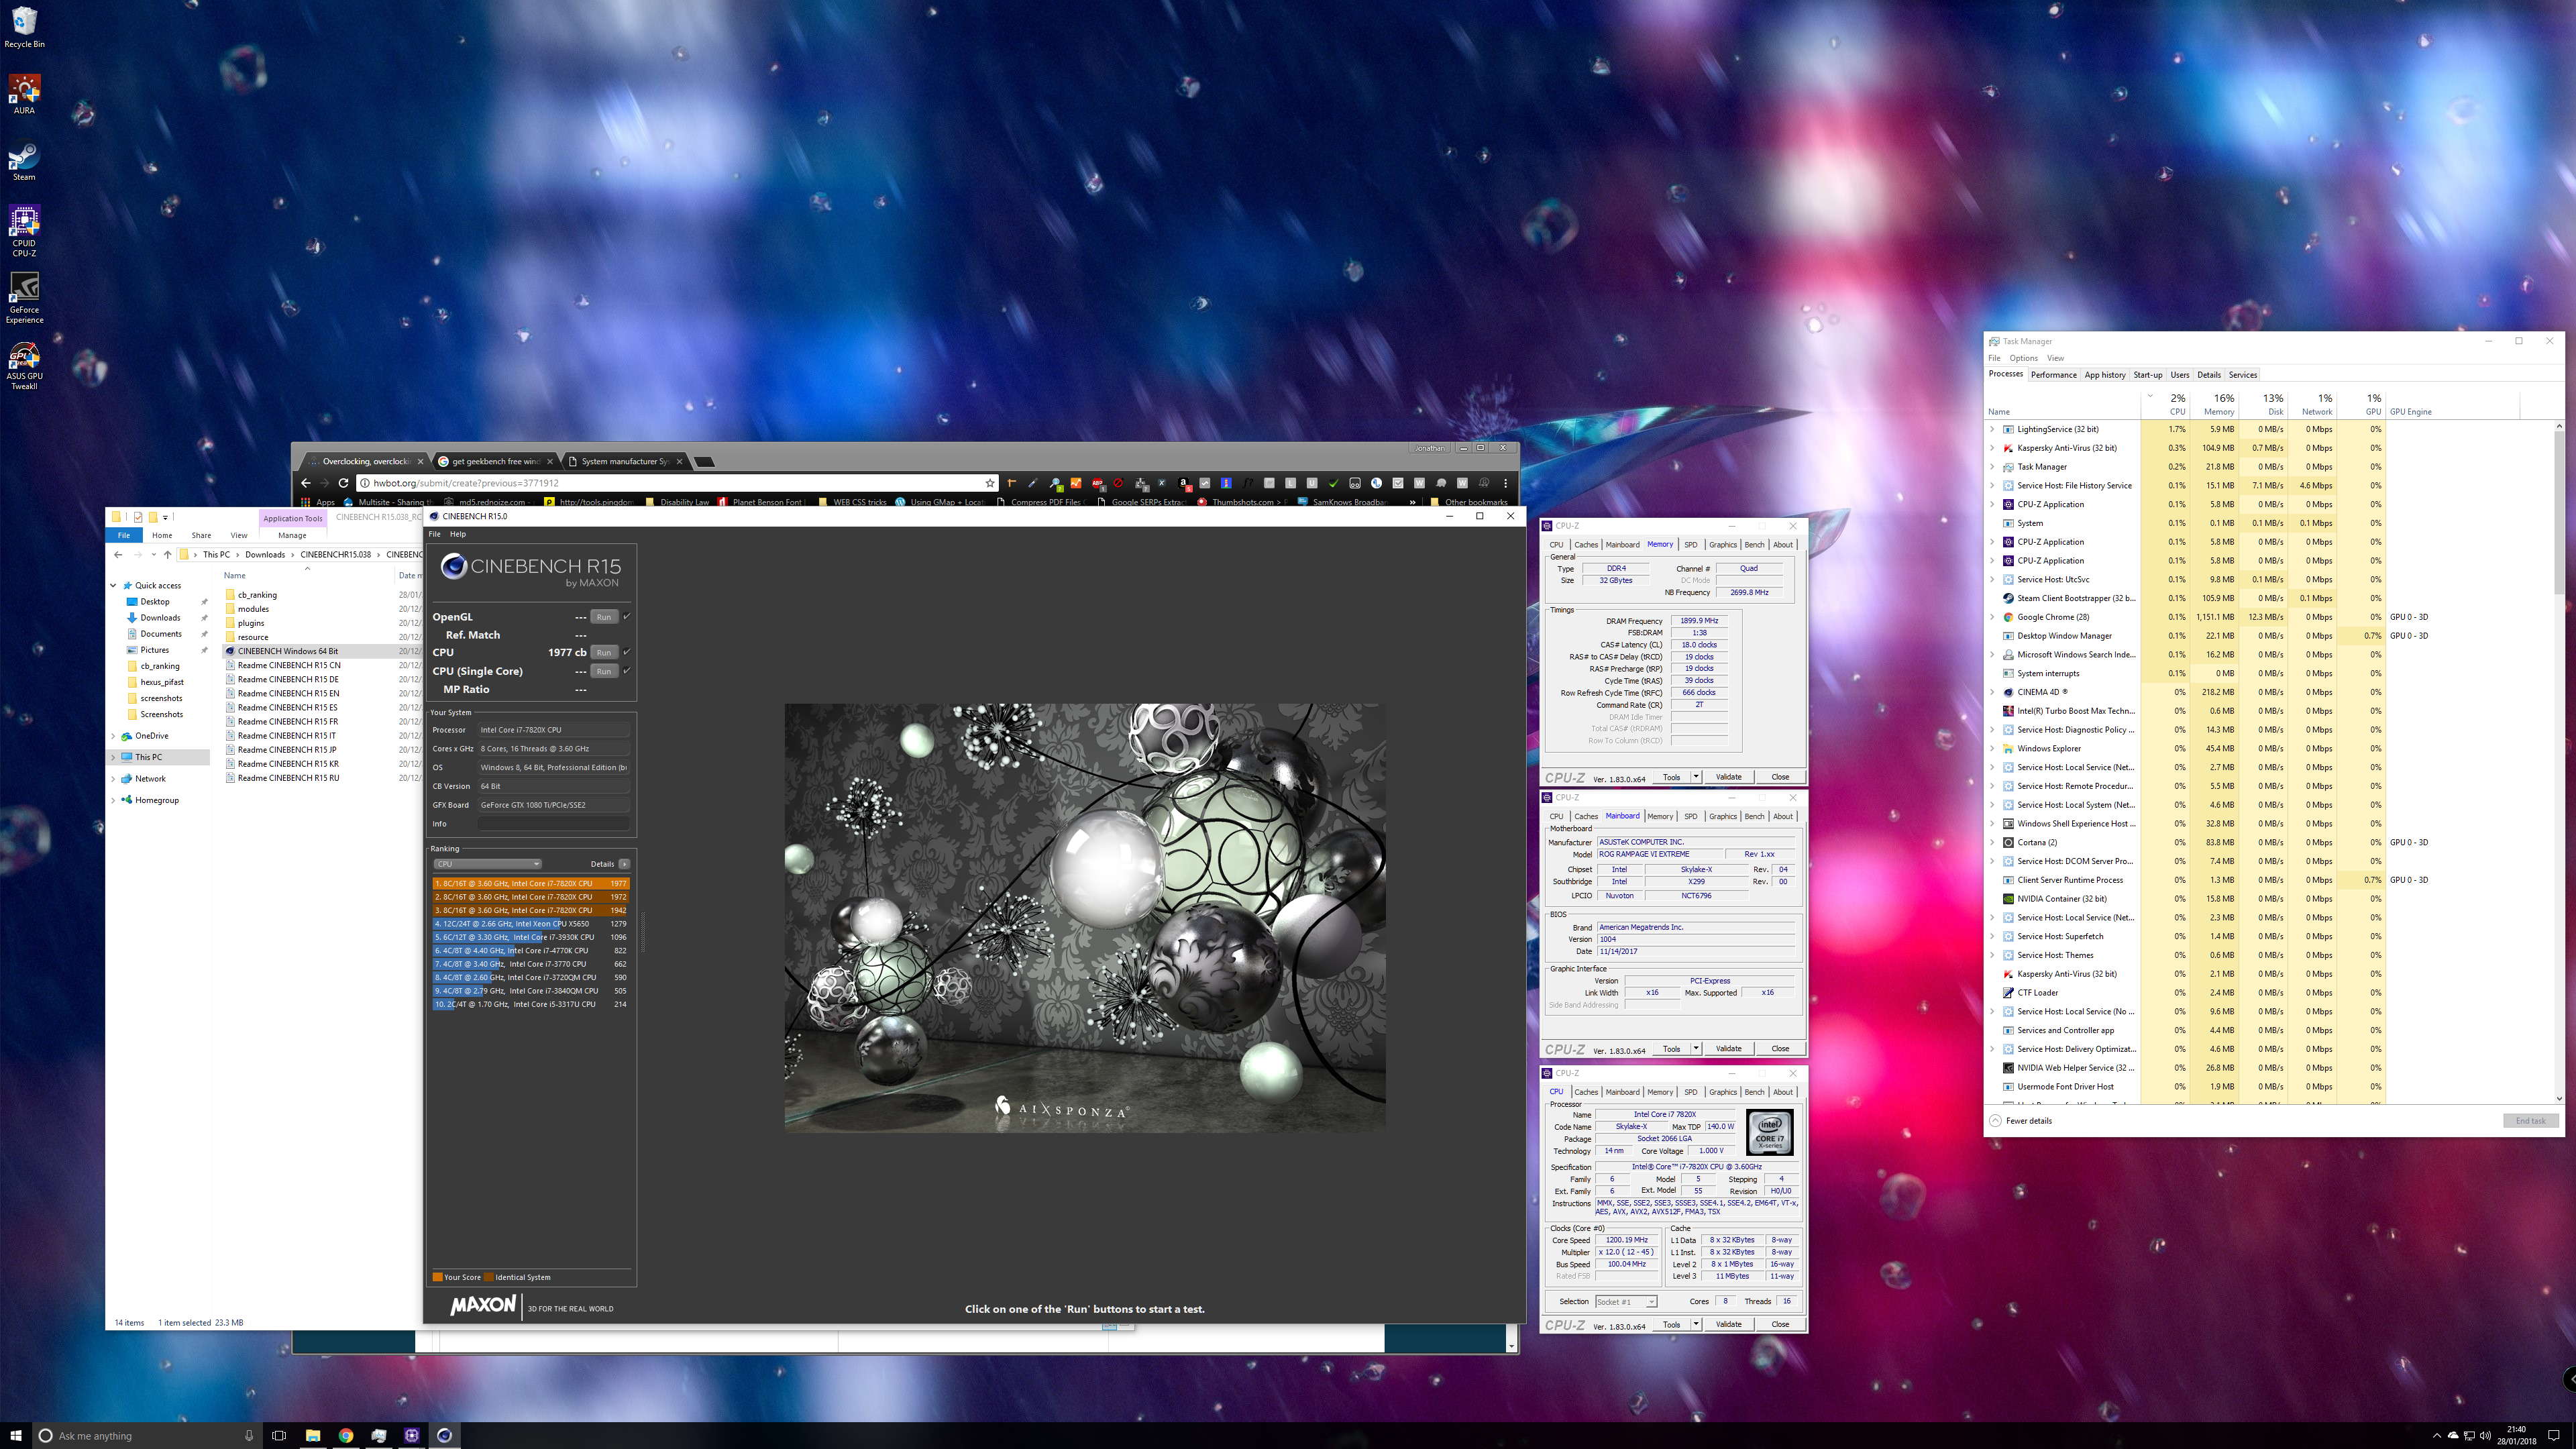Toggle the CPU (Single Core) test checkmark
This screenshot has width=2576, height=1449.
coord(627,671)
